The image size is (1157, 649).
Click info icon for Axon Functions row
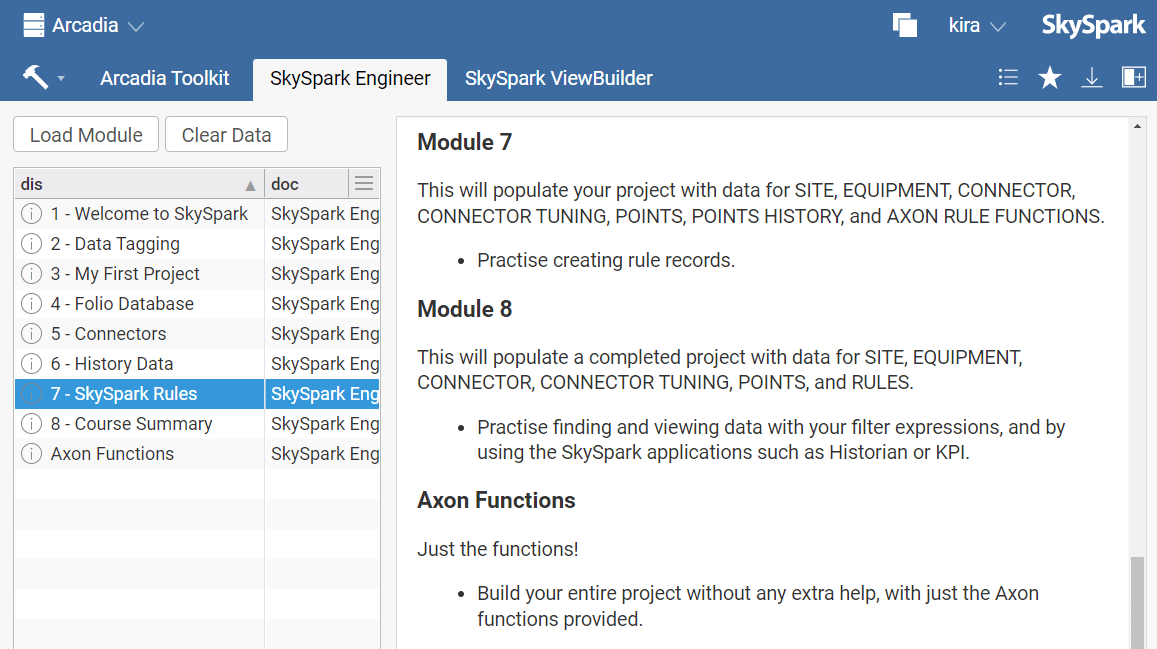[31, 454]
